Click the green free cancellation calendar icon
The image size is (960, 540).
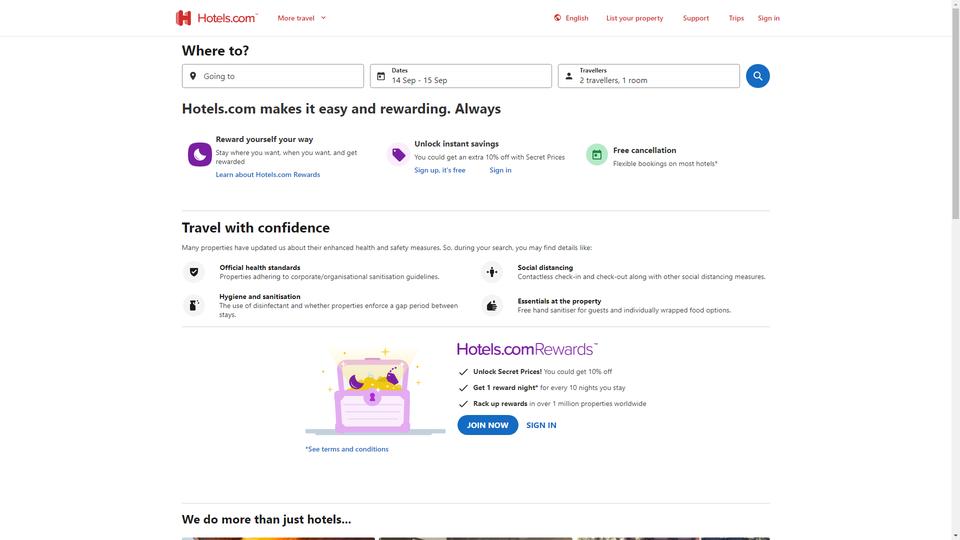597,155
